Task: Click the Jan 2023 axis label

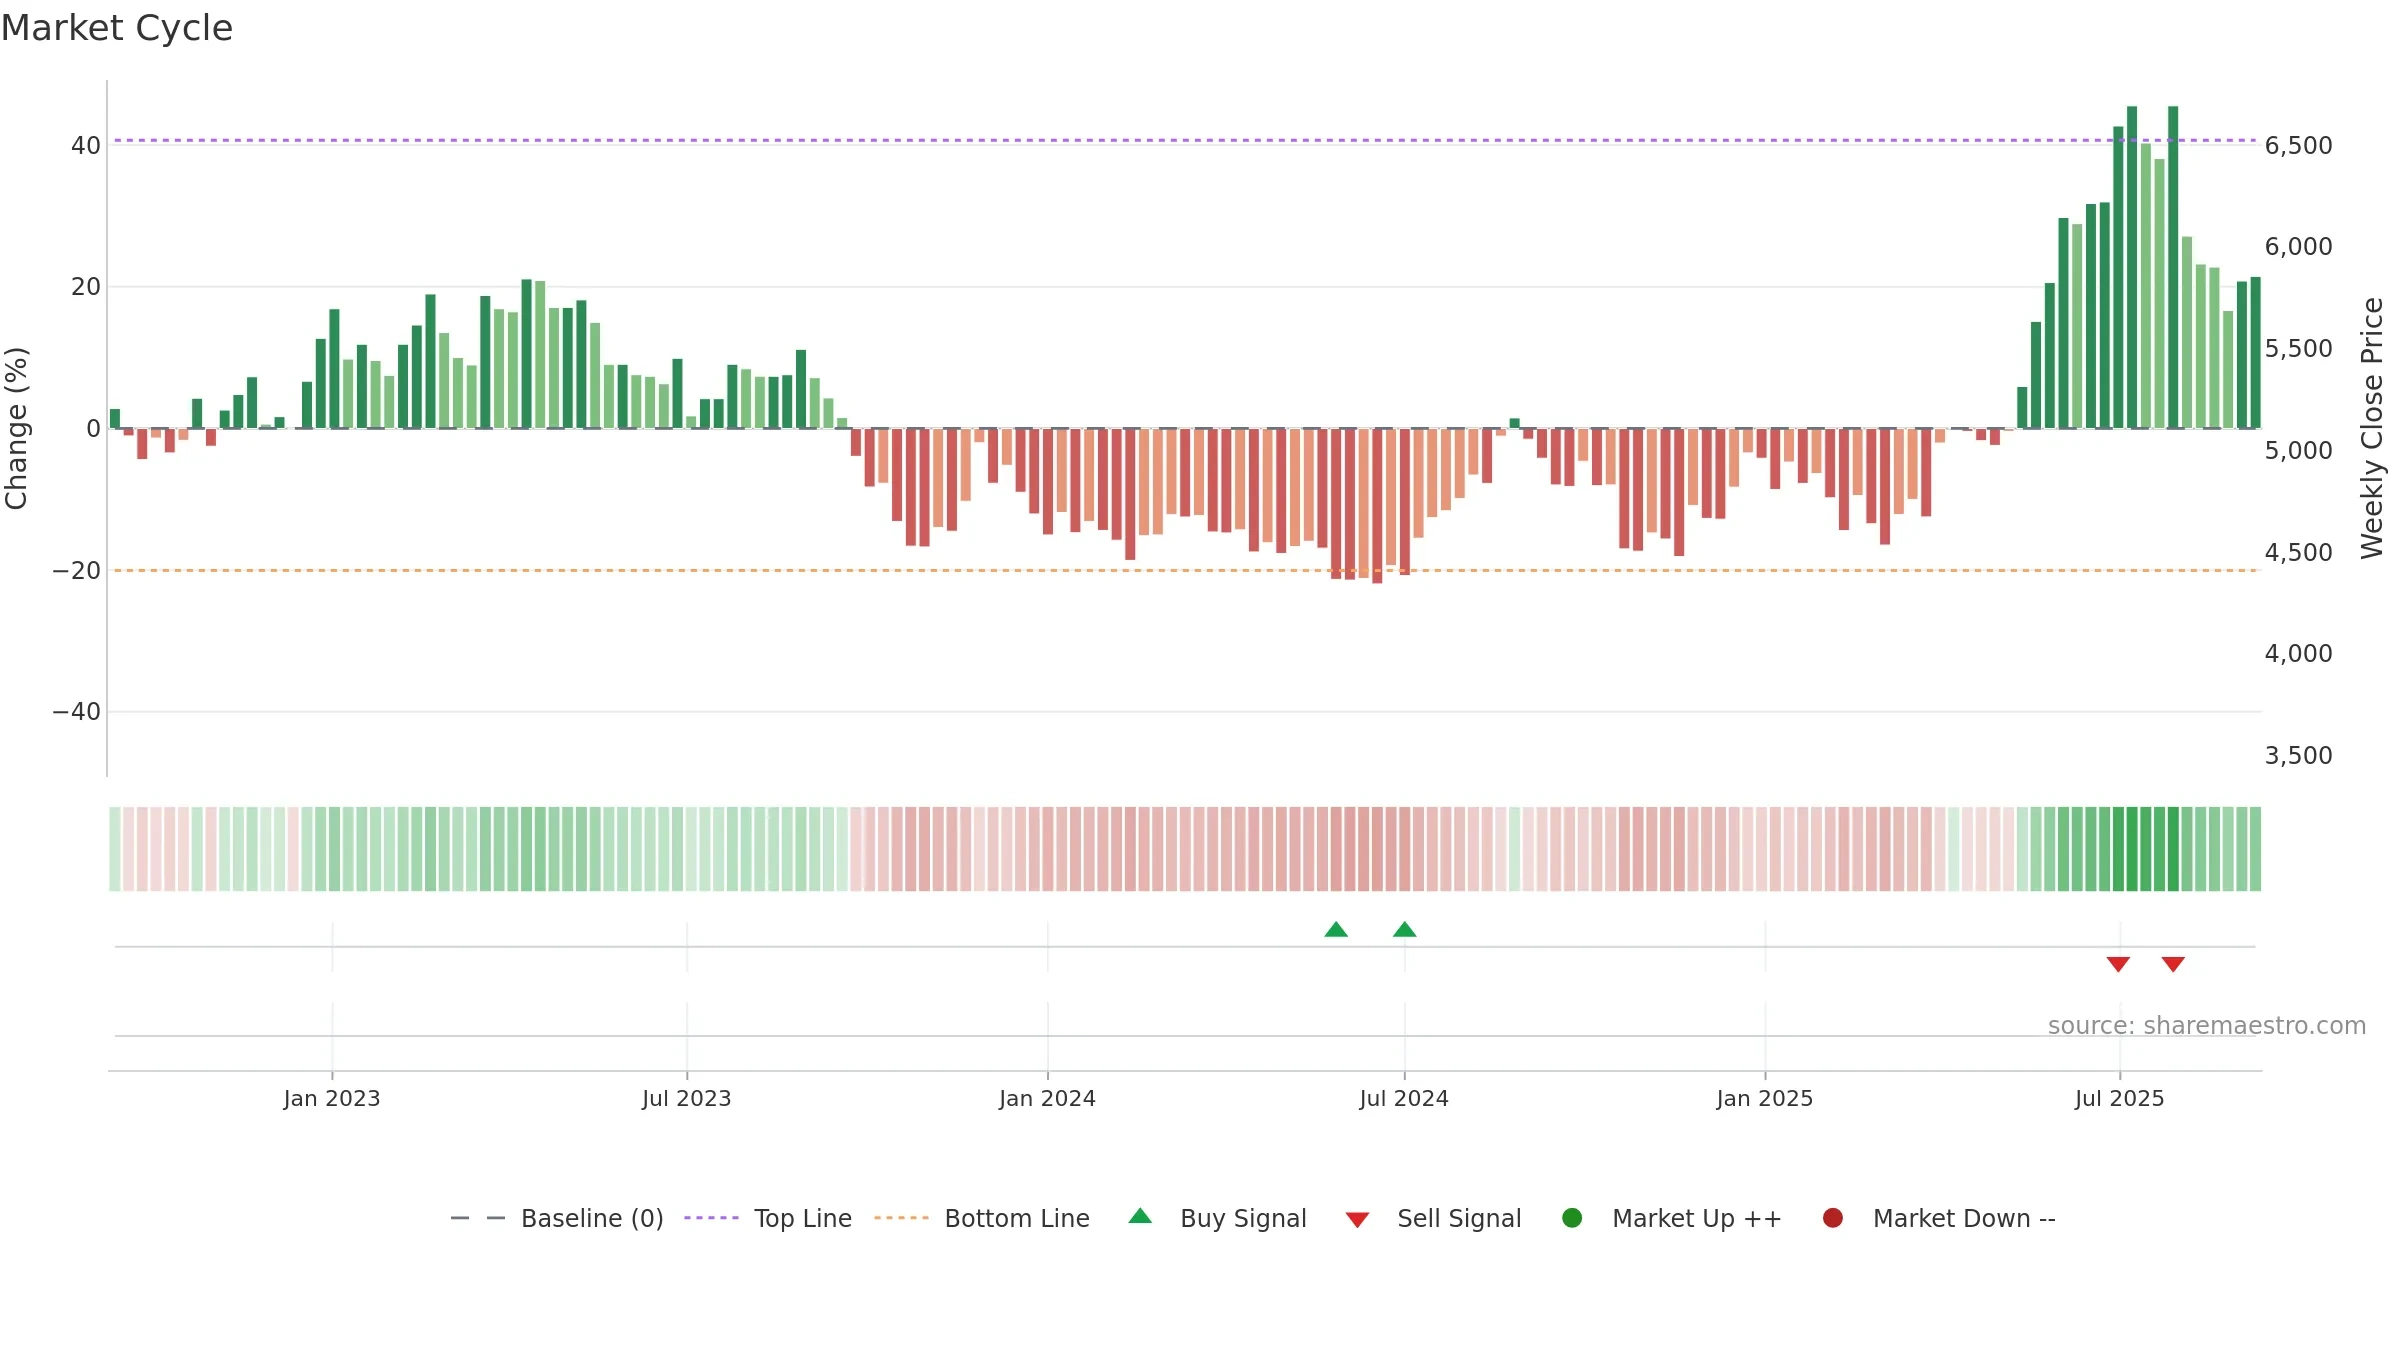Action: click(x=332, y=1098)
